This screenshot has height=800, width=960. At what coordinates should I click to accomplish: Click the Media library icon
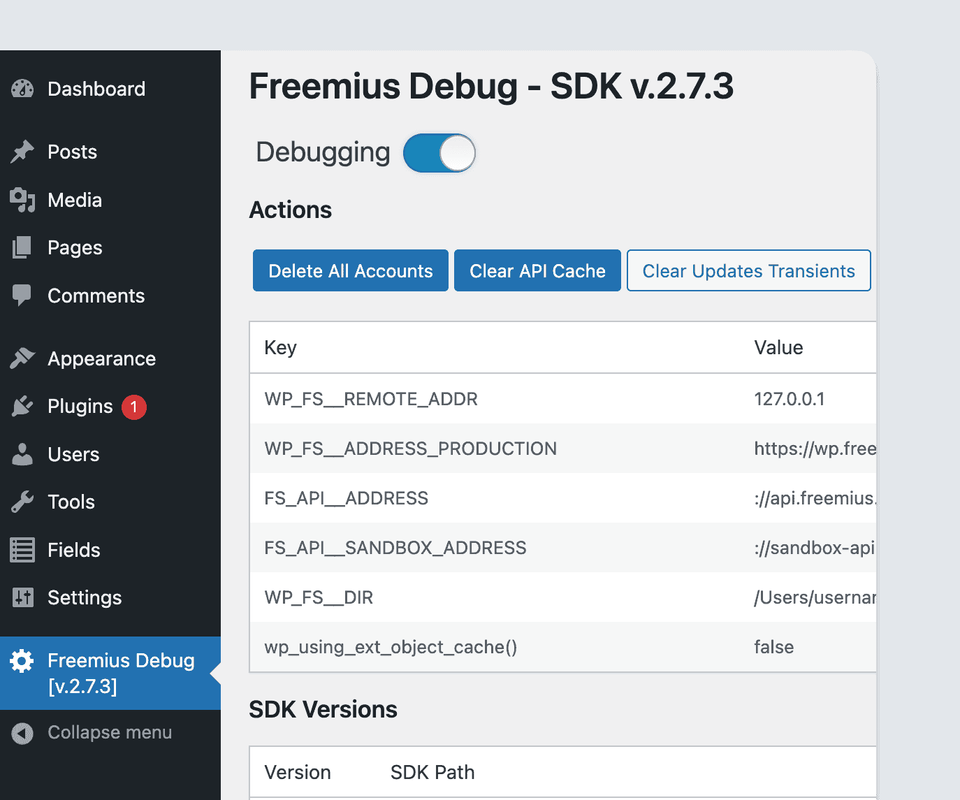22,200
